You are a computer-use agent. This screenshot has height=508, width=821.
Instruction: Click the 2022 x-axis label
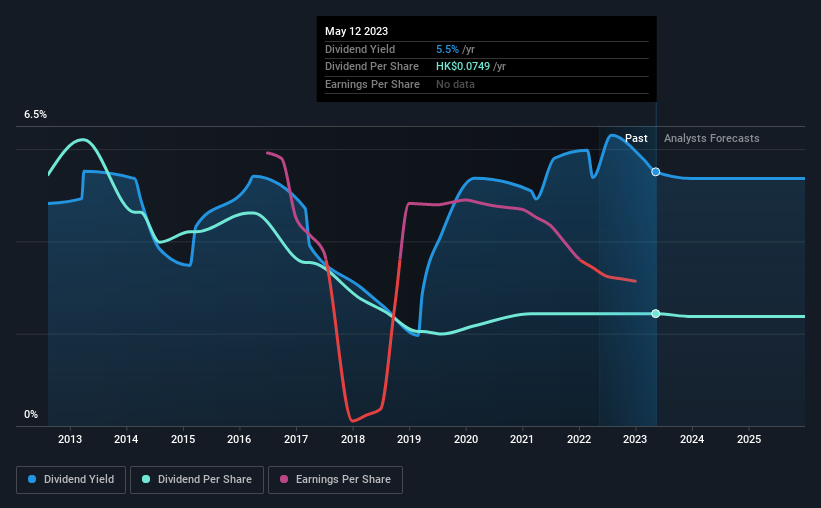pyautogui.click(x=579, y=439)
